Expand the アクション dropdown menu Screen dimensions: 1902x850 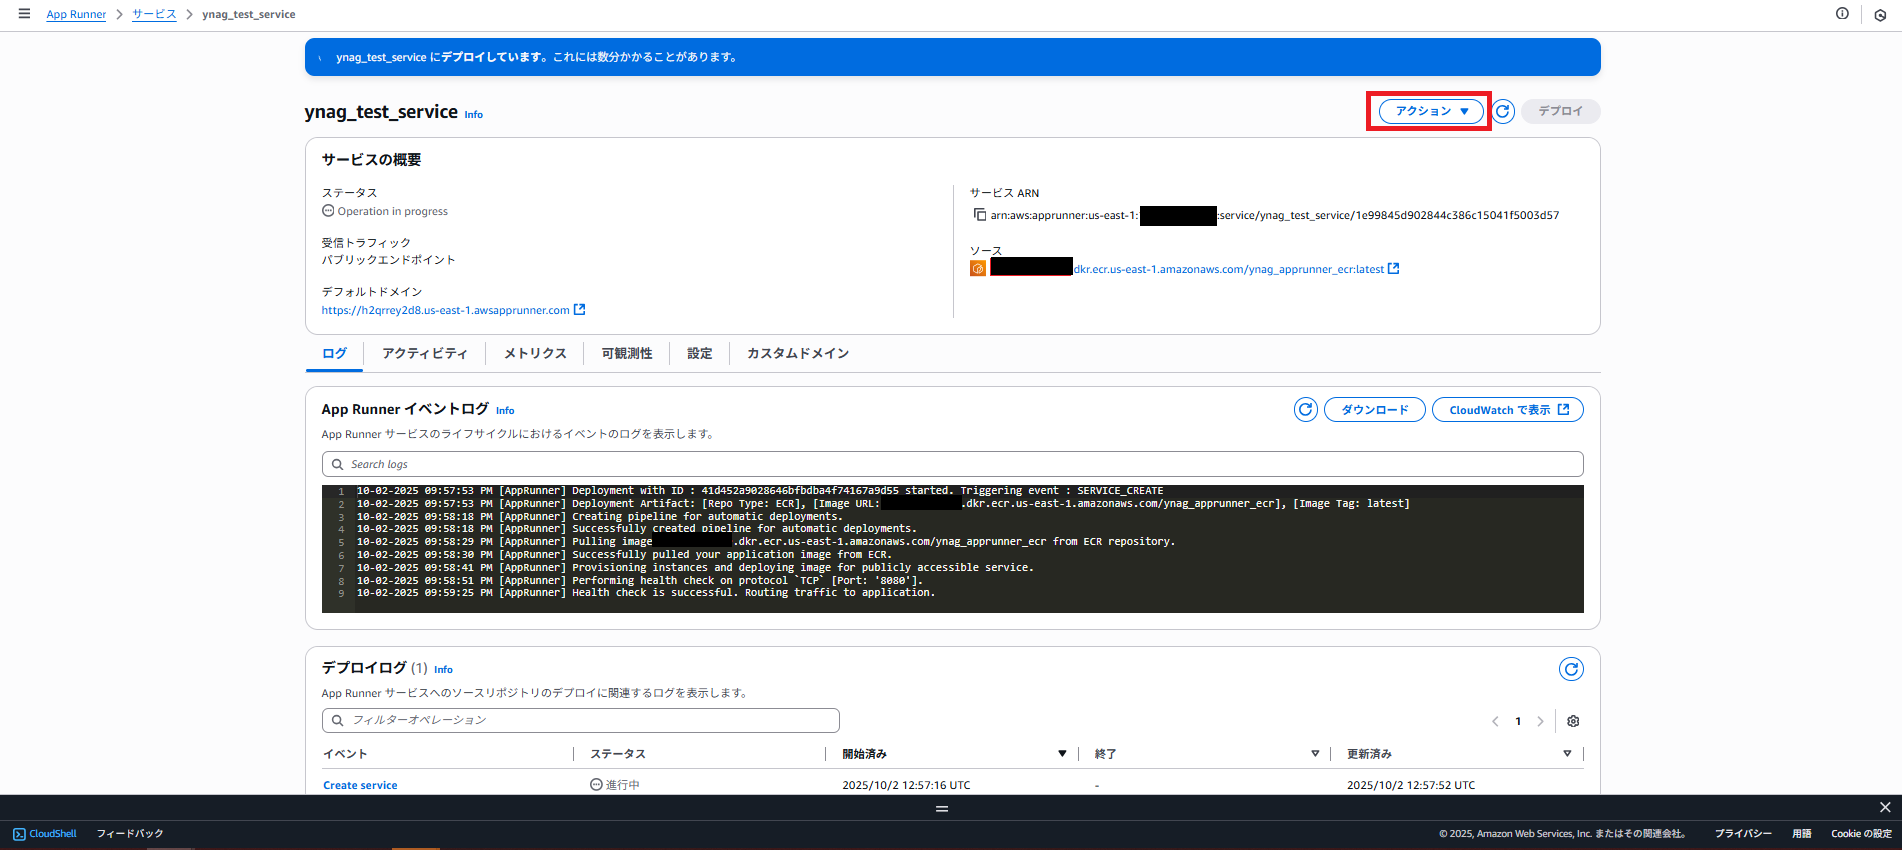coord(1431,111)
